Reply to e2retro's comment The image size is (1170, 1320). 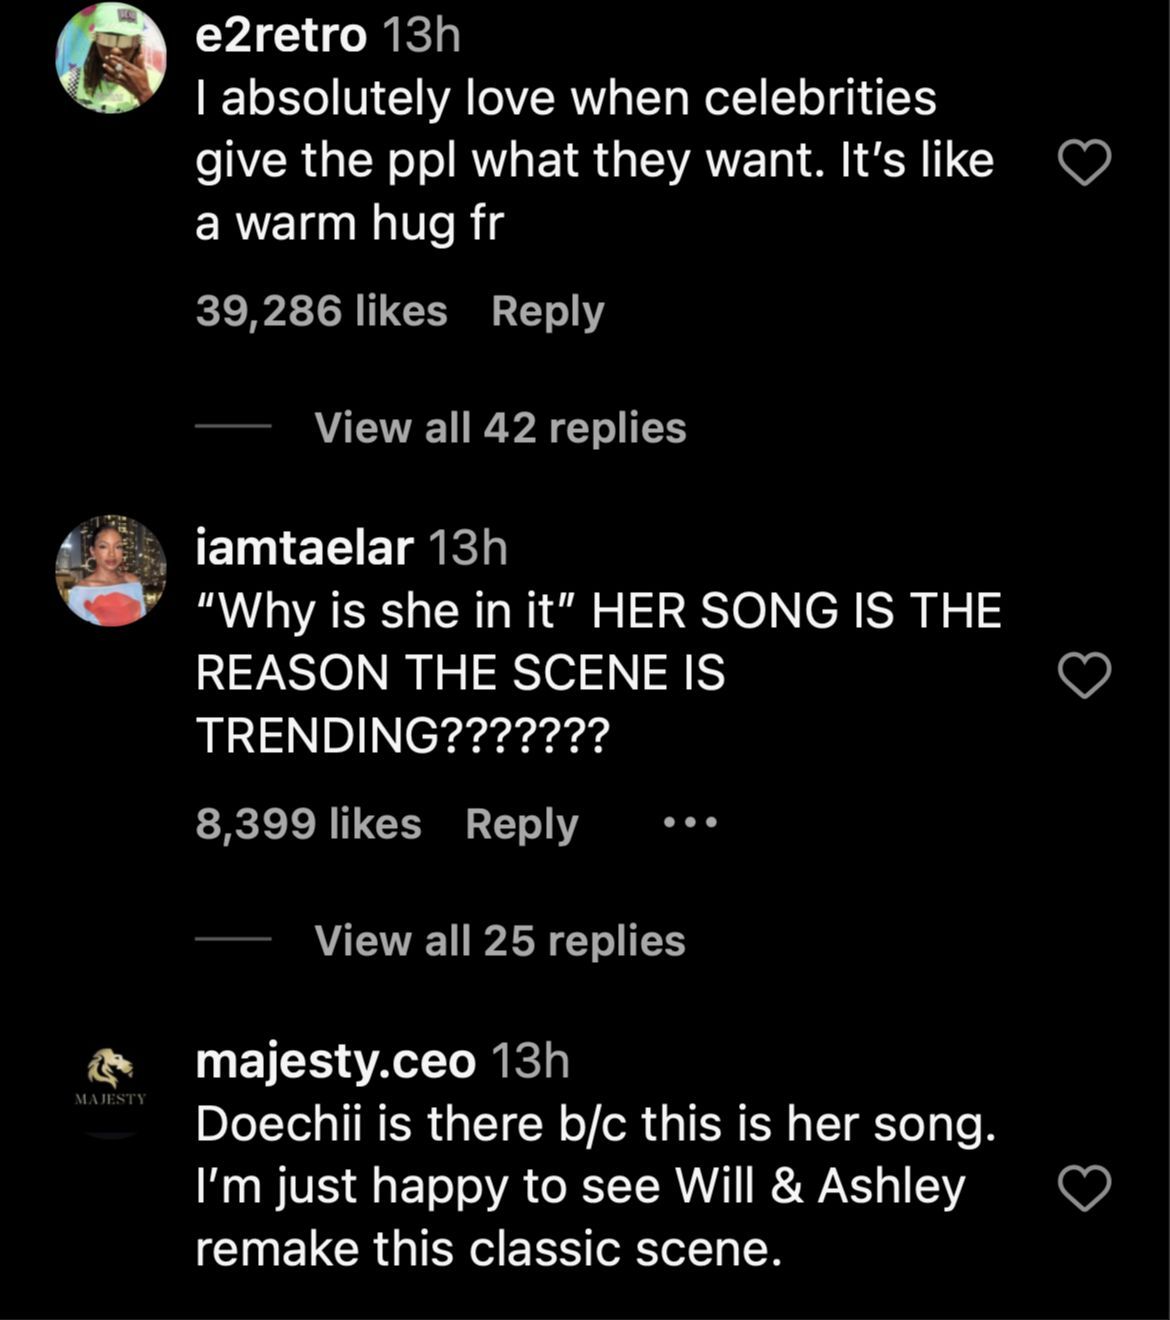pos(548,312)
